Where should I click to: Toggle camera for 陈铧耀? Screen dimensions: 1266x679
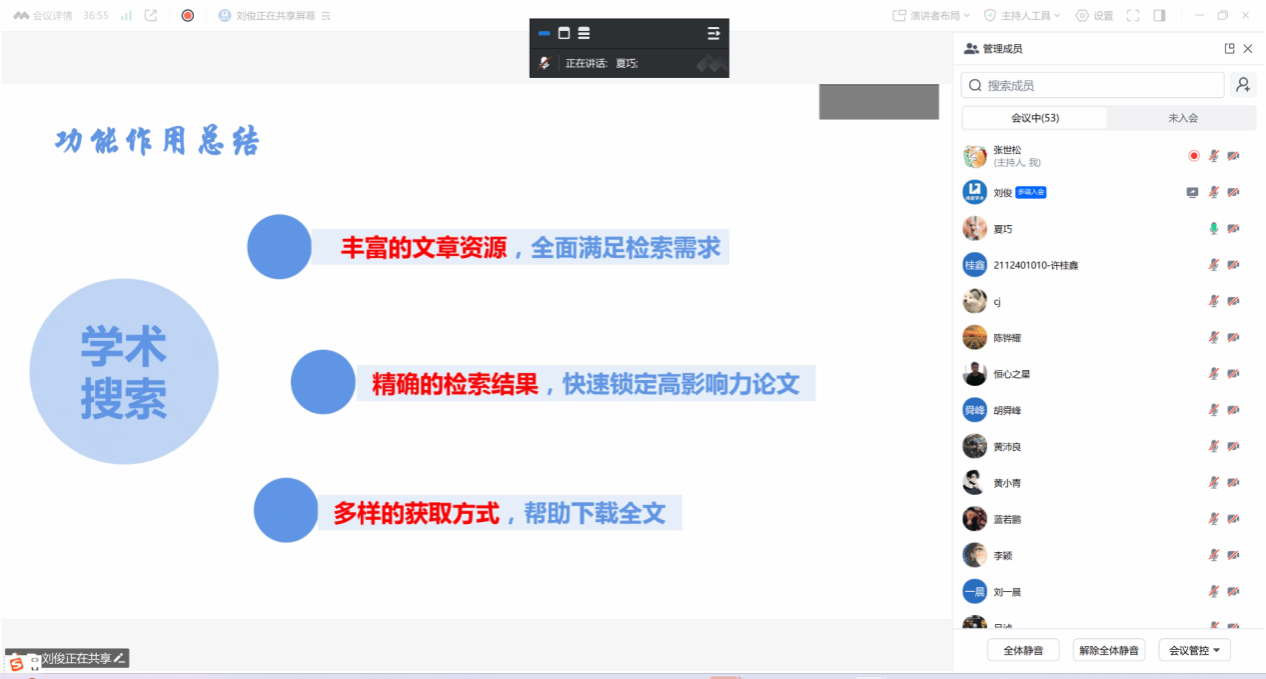[x=1233, y=337]
